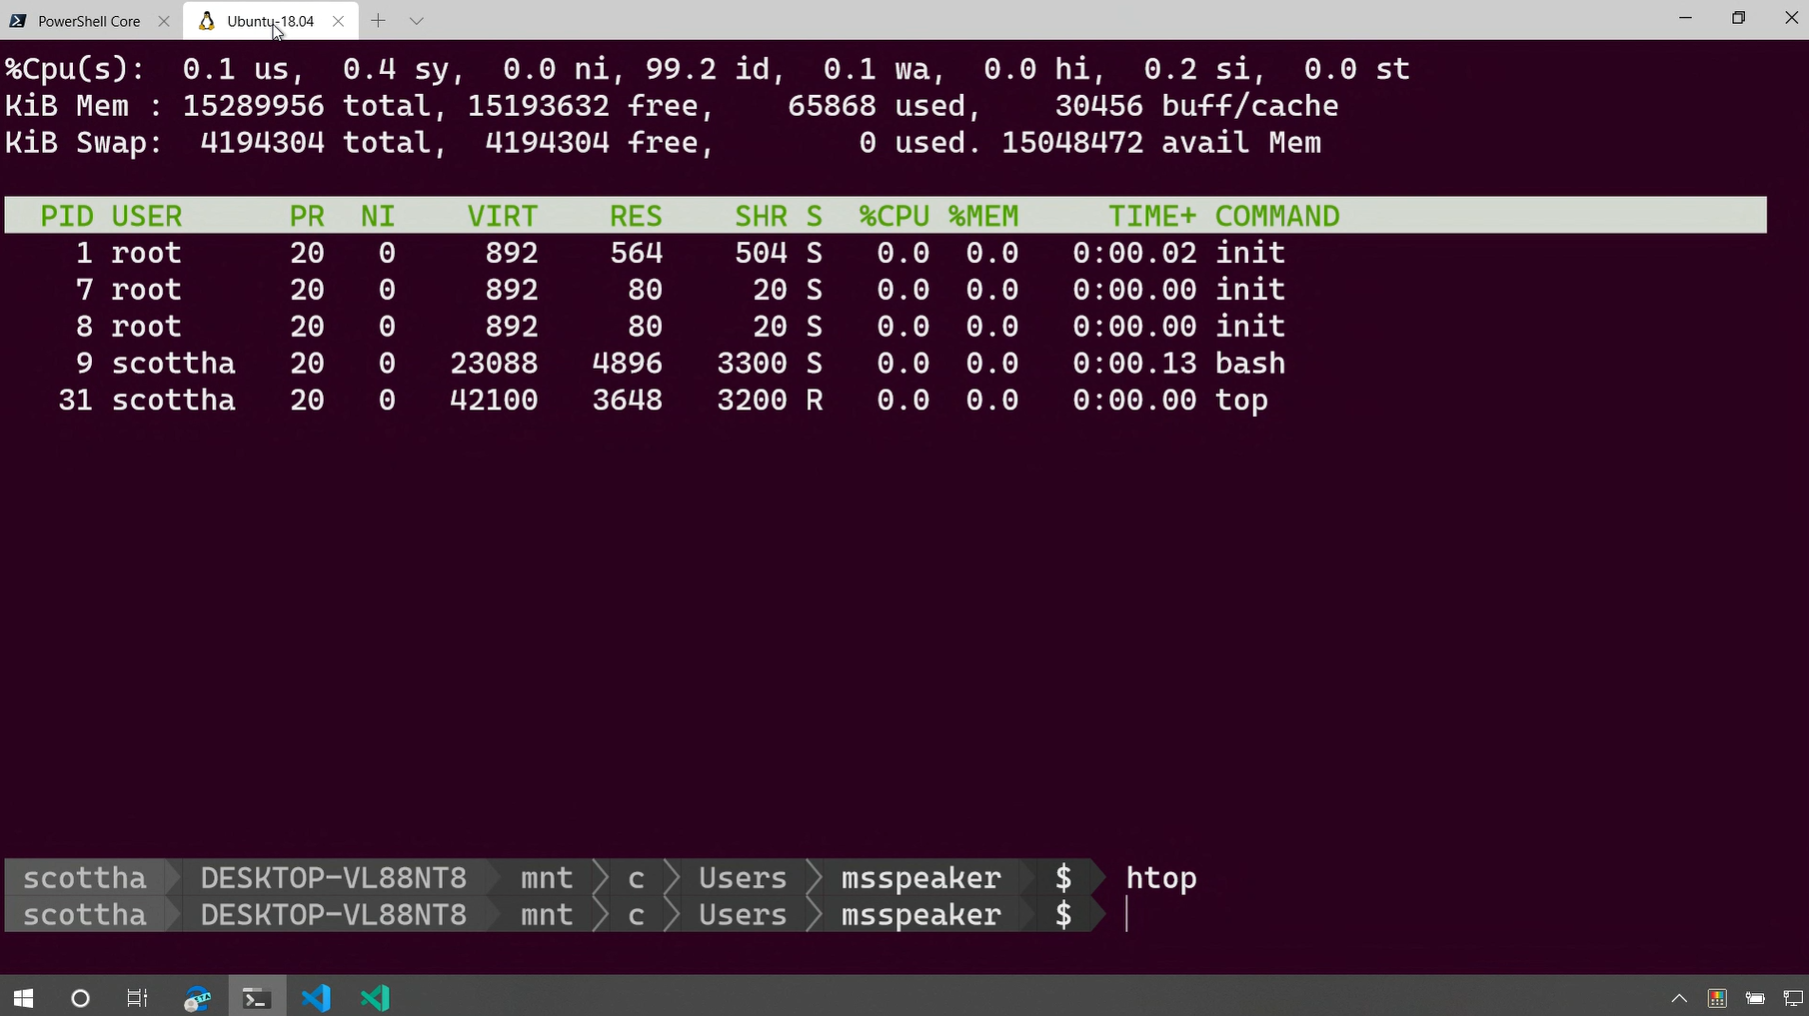Screen dimensions: 1809x1016
Task: Open green VS Code Insiders from taskbar
Action: [375, 998]
